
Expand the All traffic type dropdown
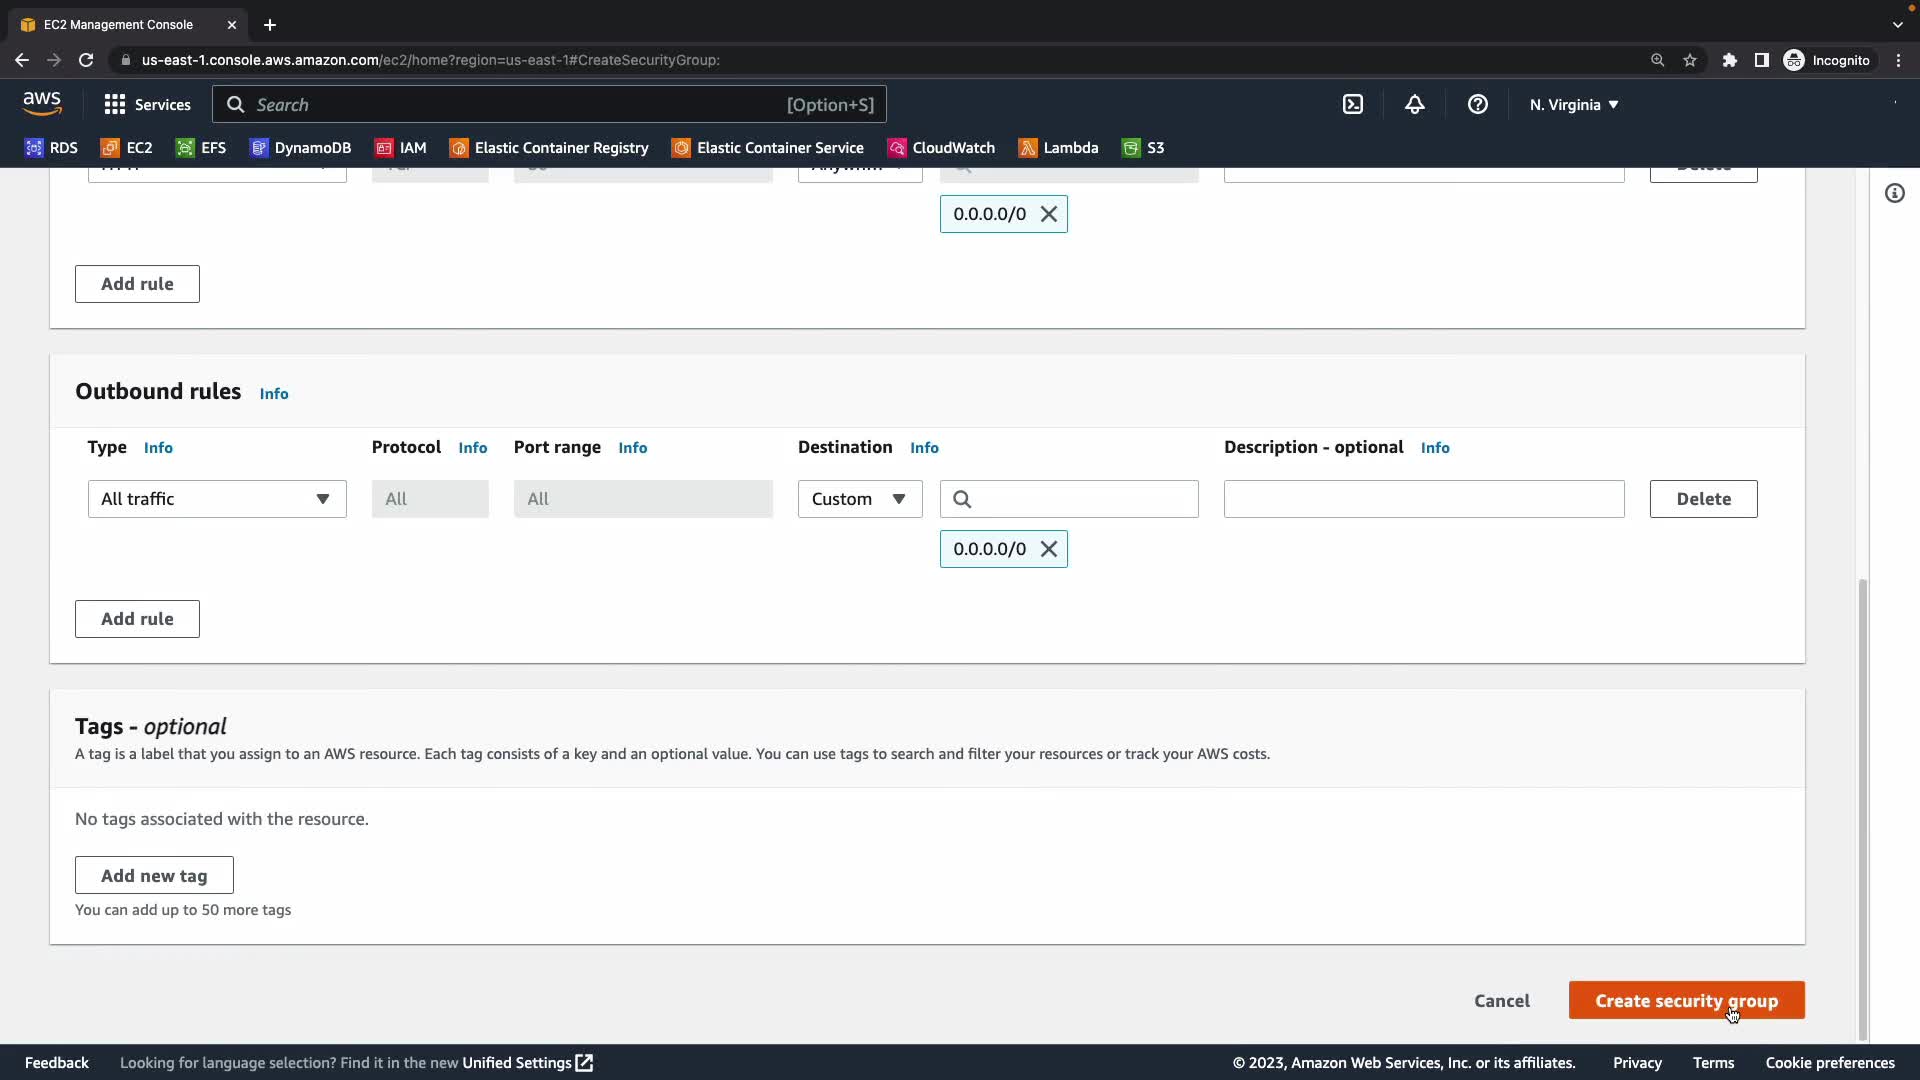tap(216, 499)
